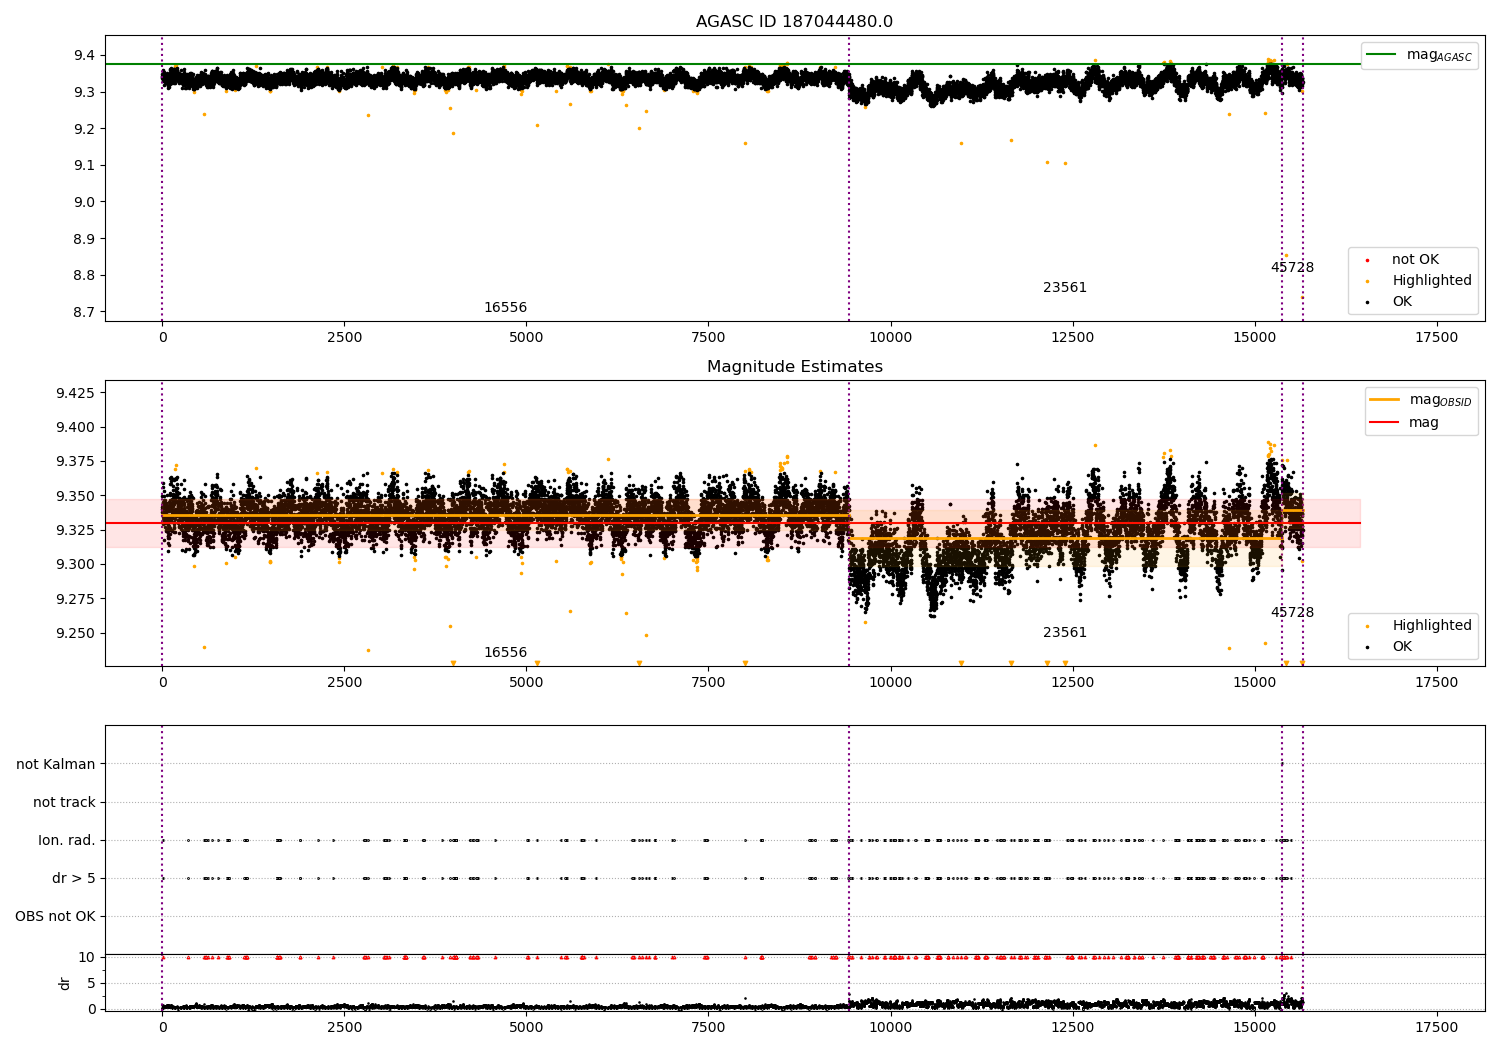Click observation label '23561' in top plot

(1065, 288)
